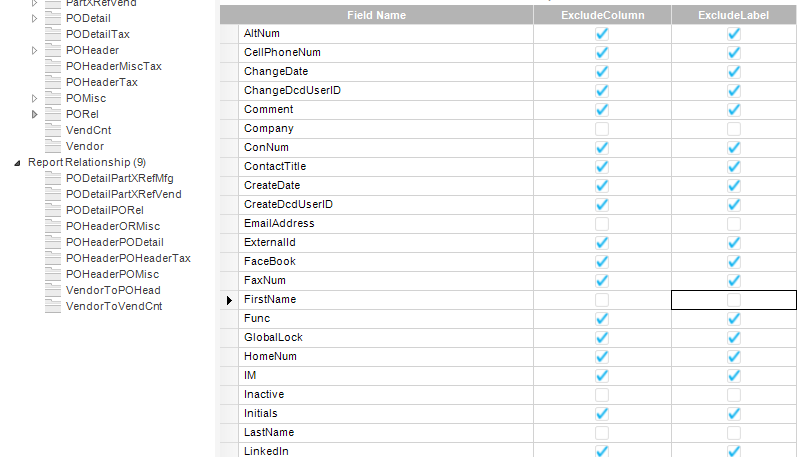Expand the PORel tree node
Screen dimensions: 806x457
tap(35, 114)
